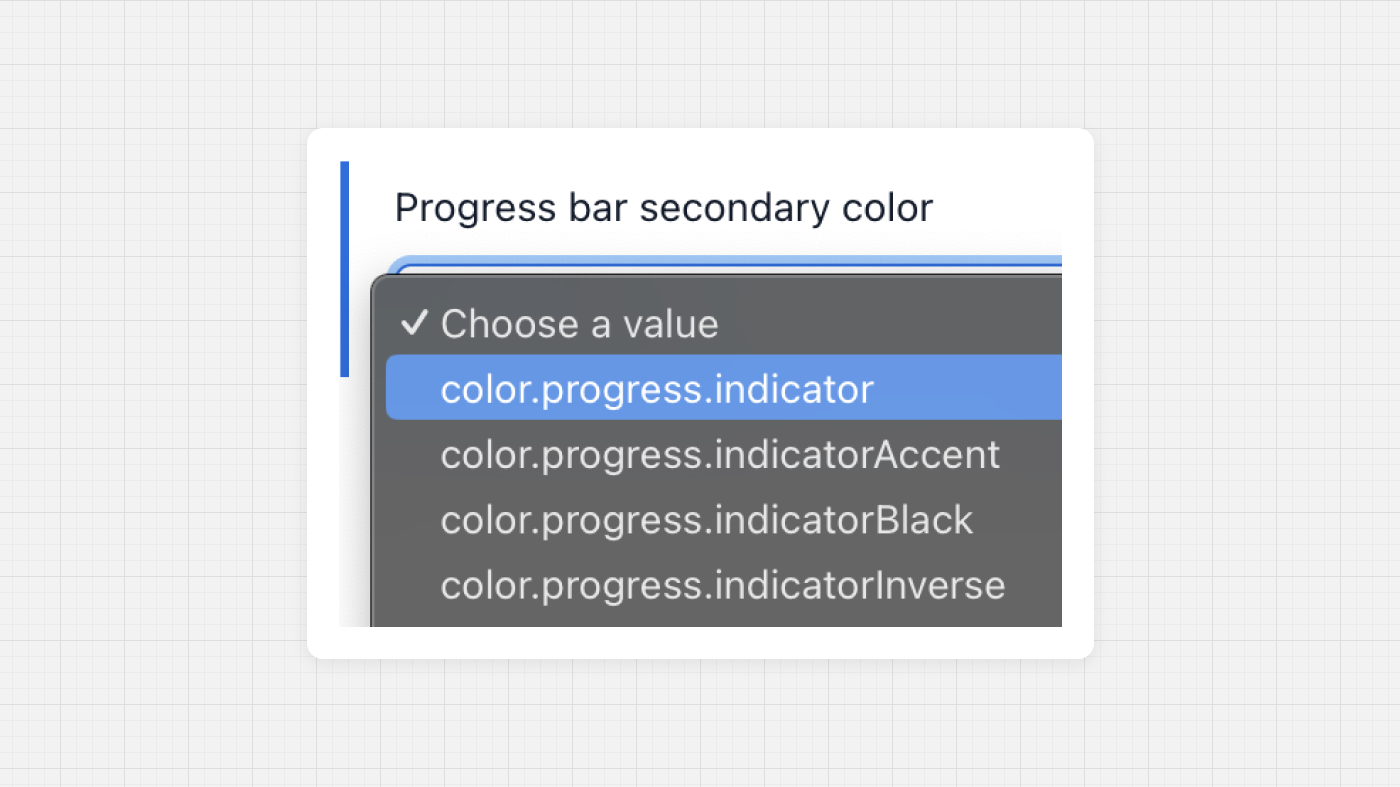Click the currently checked dropdown entry
This screenshot has width=1400, height=787.
pos(579,324)
